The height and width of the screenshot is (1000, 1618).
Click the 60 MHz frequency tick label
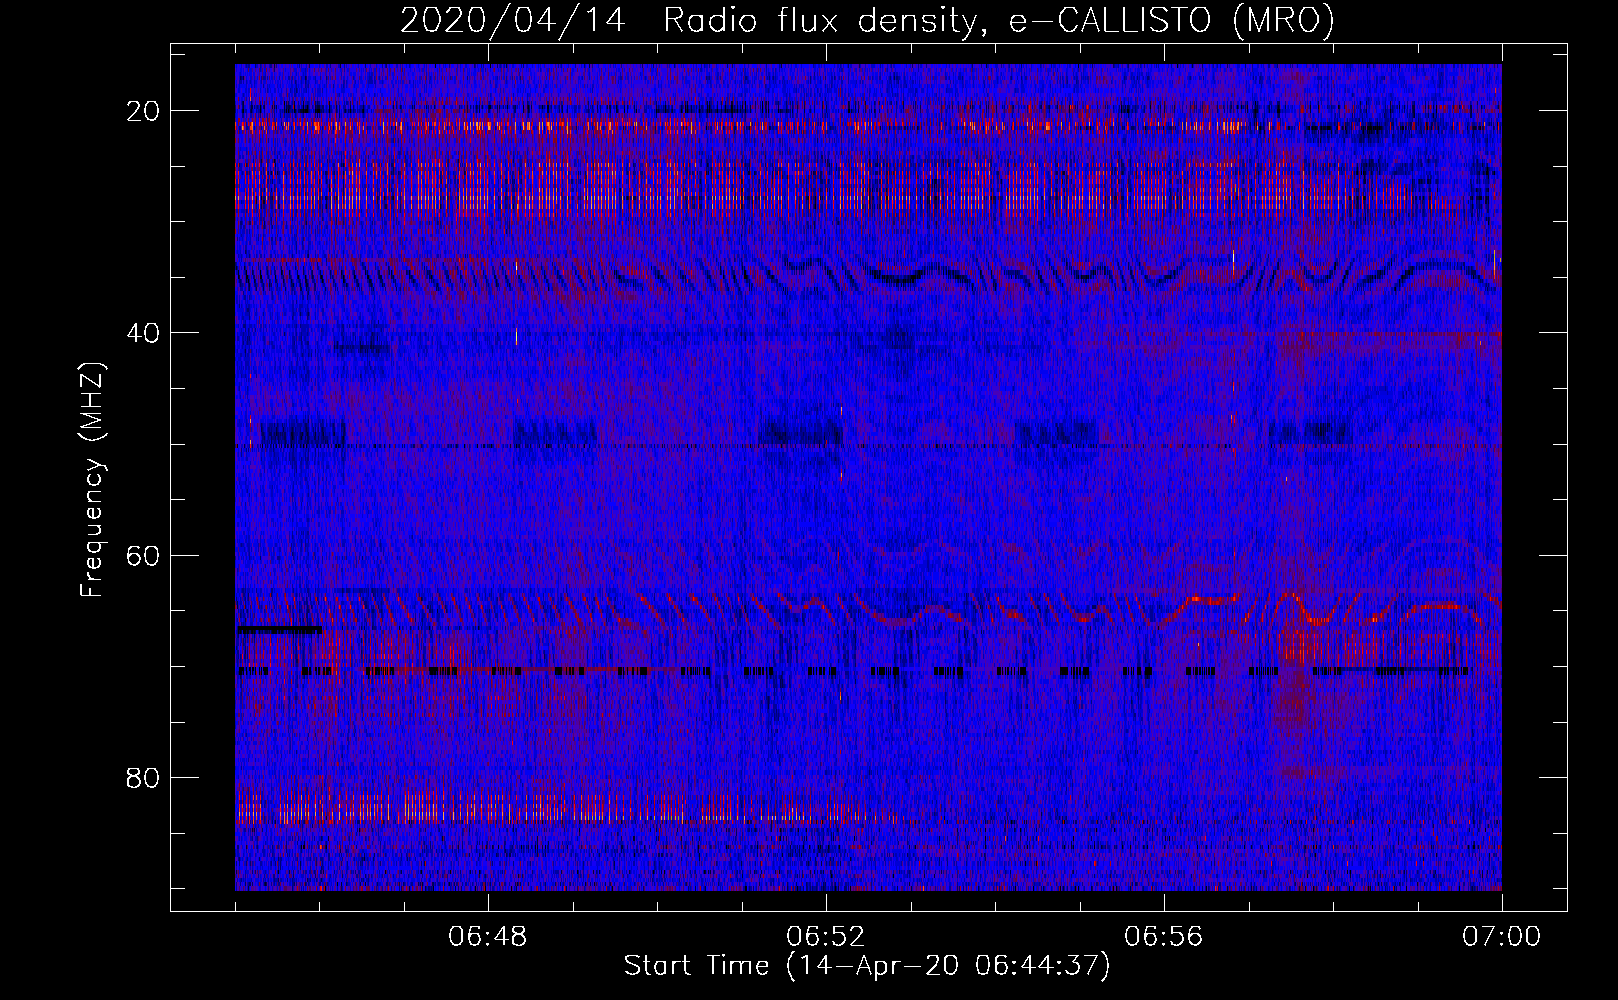[143, 555]
